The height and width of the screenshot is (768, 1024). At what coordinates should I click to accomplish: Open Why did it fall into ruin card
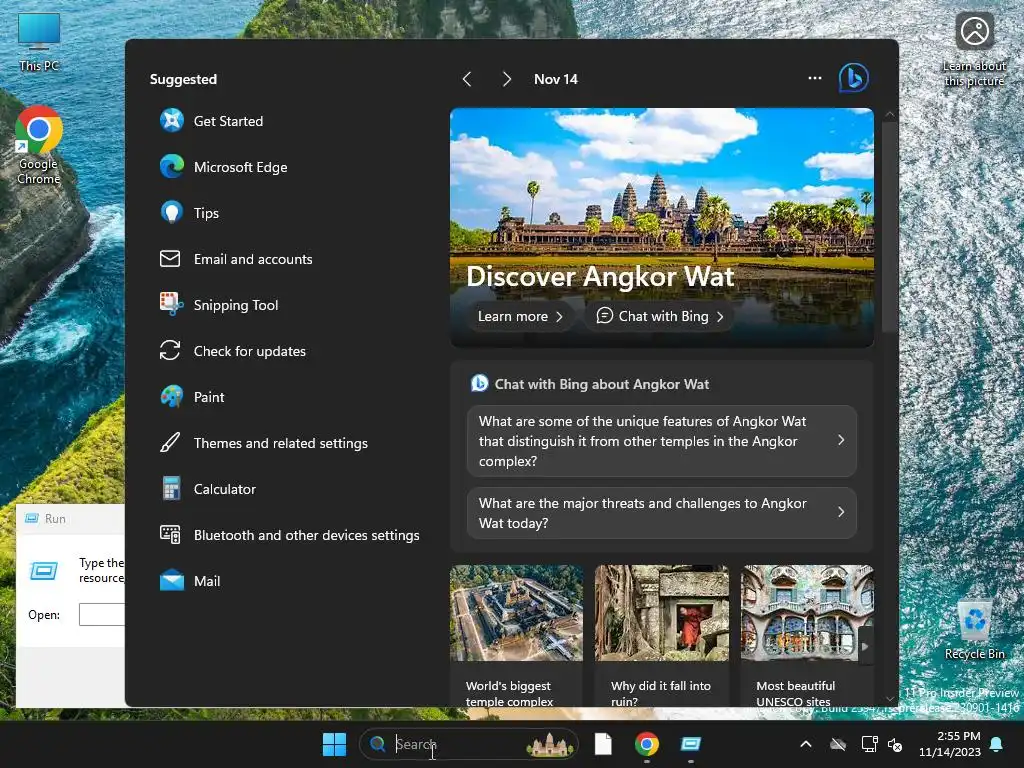pos(662,637)
